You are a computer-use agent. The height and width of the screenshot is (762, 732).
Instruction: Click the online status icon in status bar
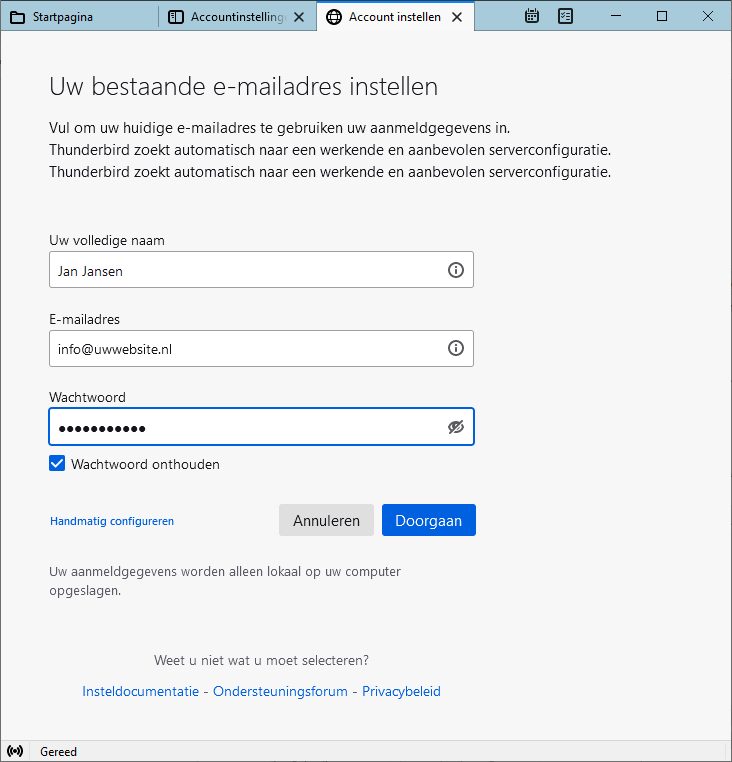point(15,751)
